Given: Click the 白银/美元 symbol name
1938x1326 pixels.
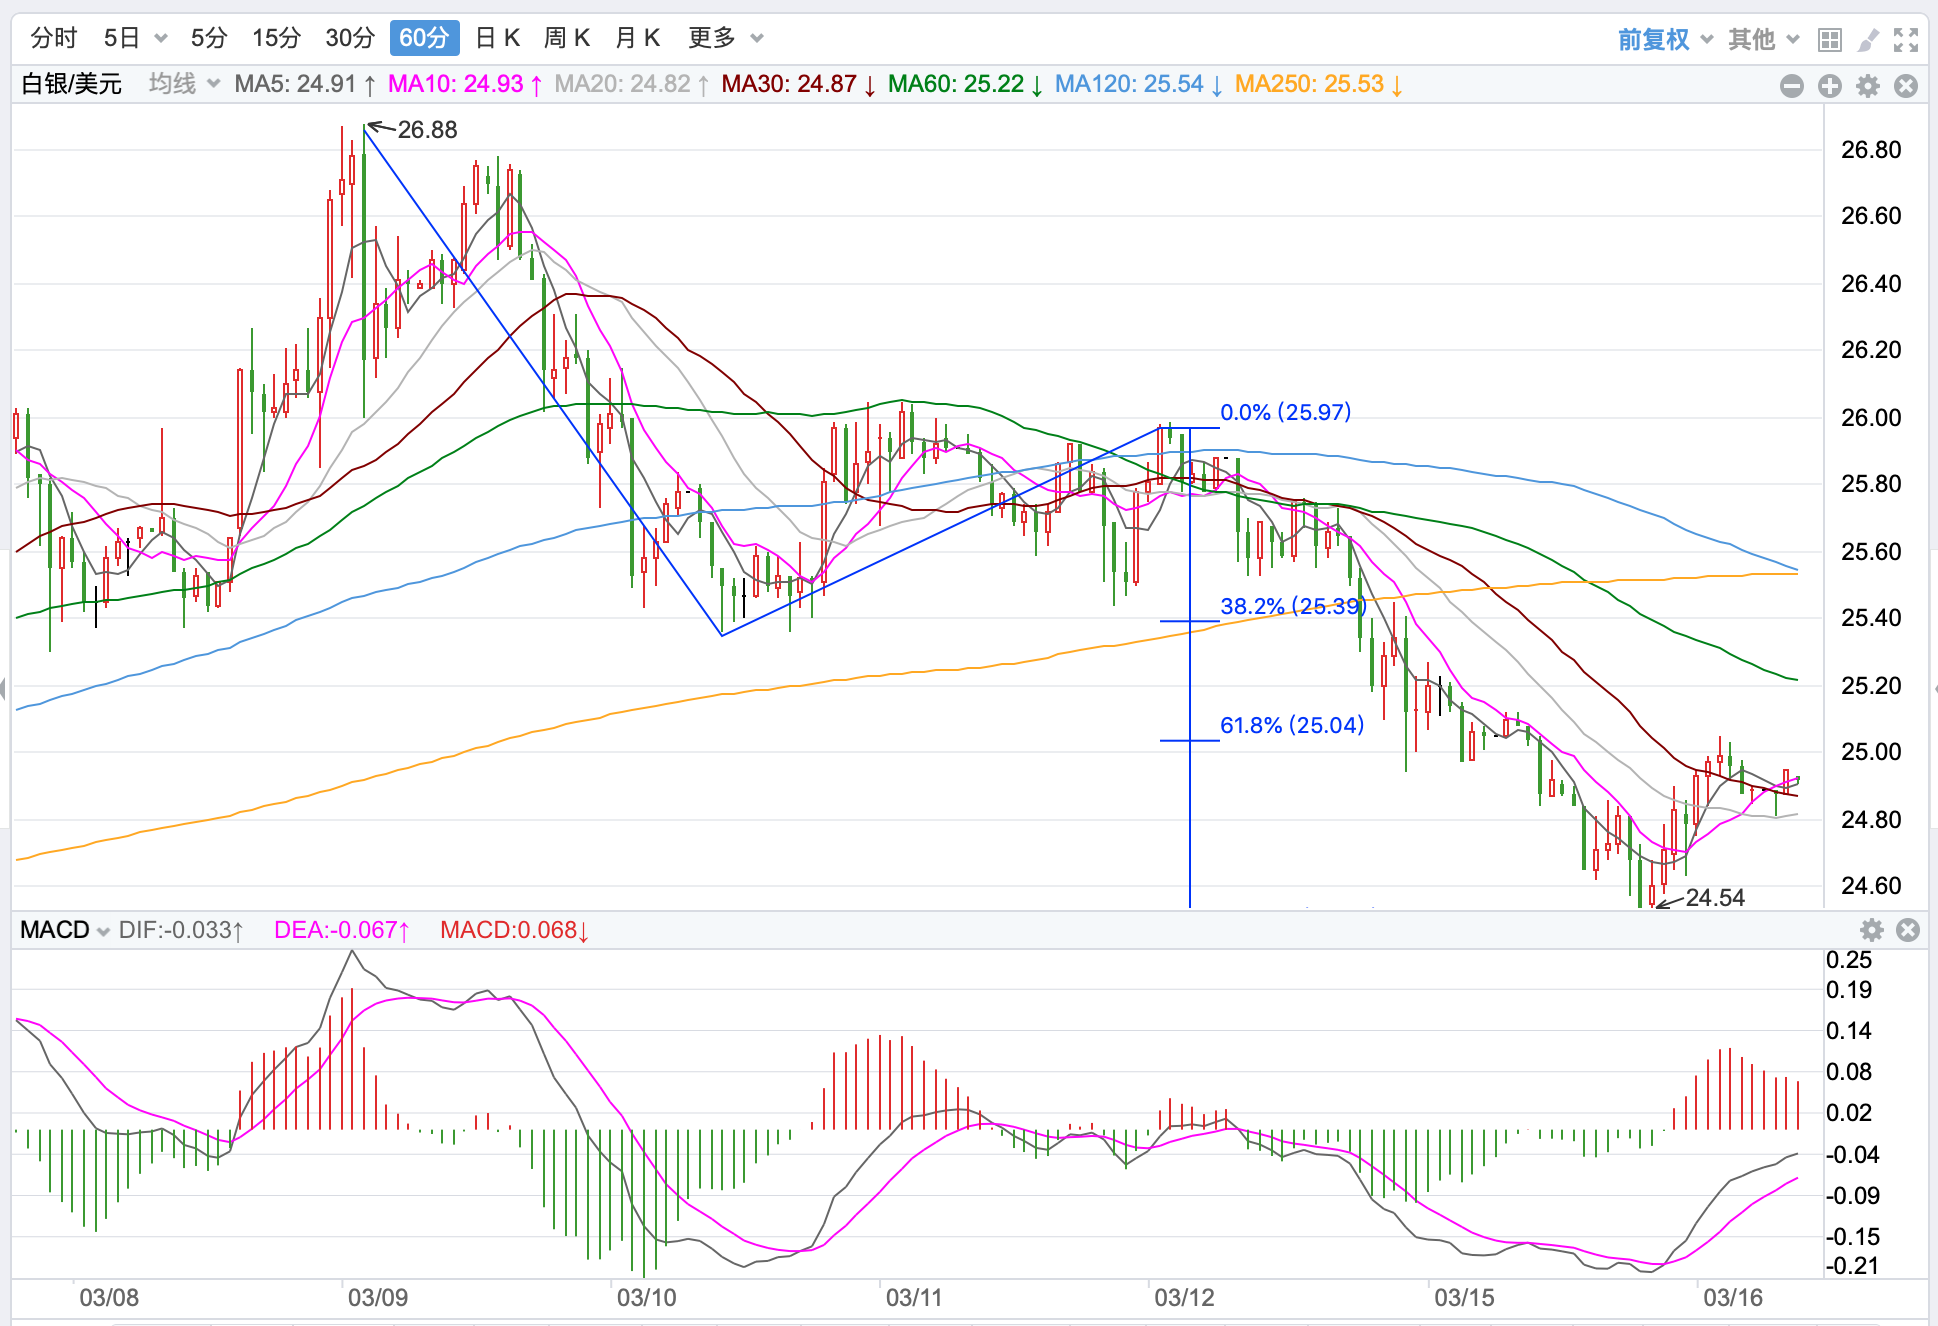Looking at the screenshot, I should click(72, 84).
